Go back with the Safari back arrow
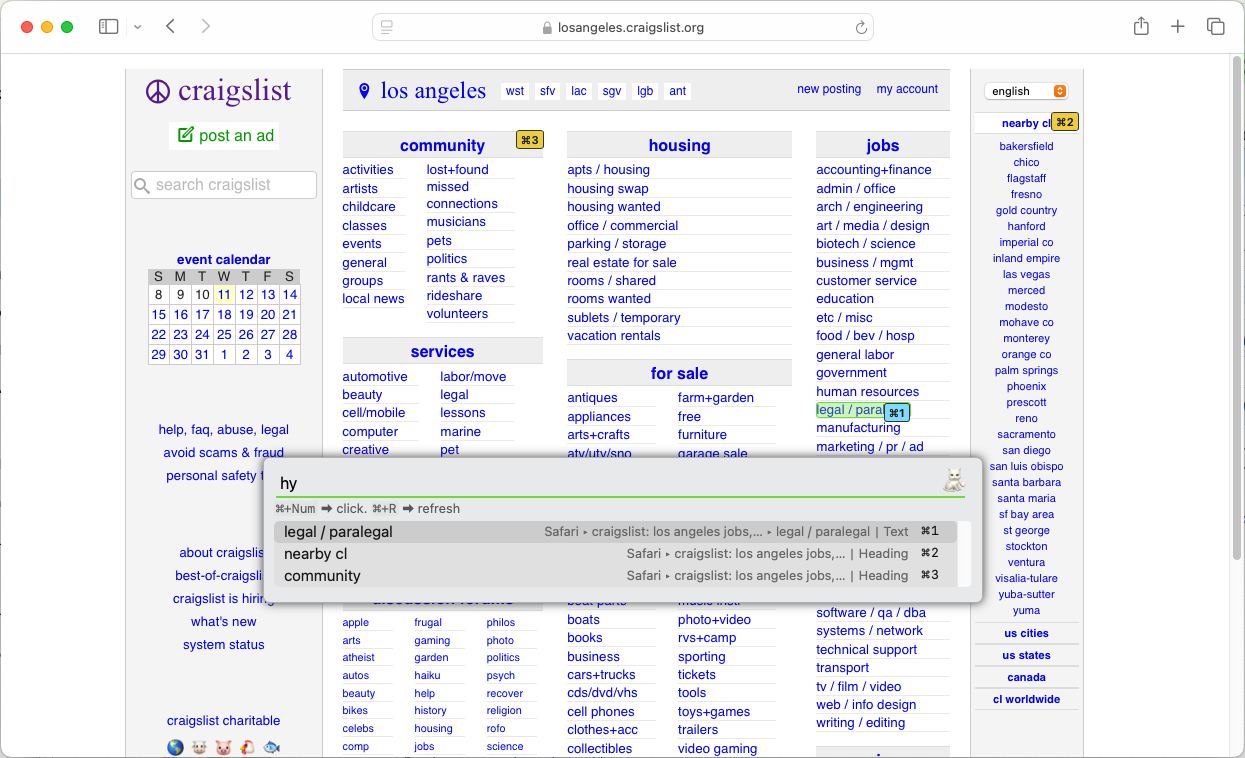1245x758 pixels. click(x=170, y=27)
